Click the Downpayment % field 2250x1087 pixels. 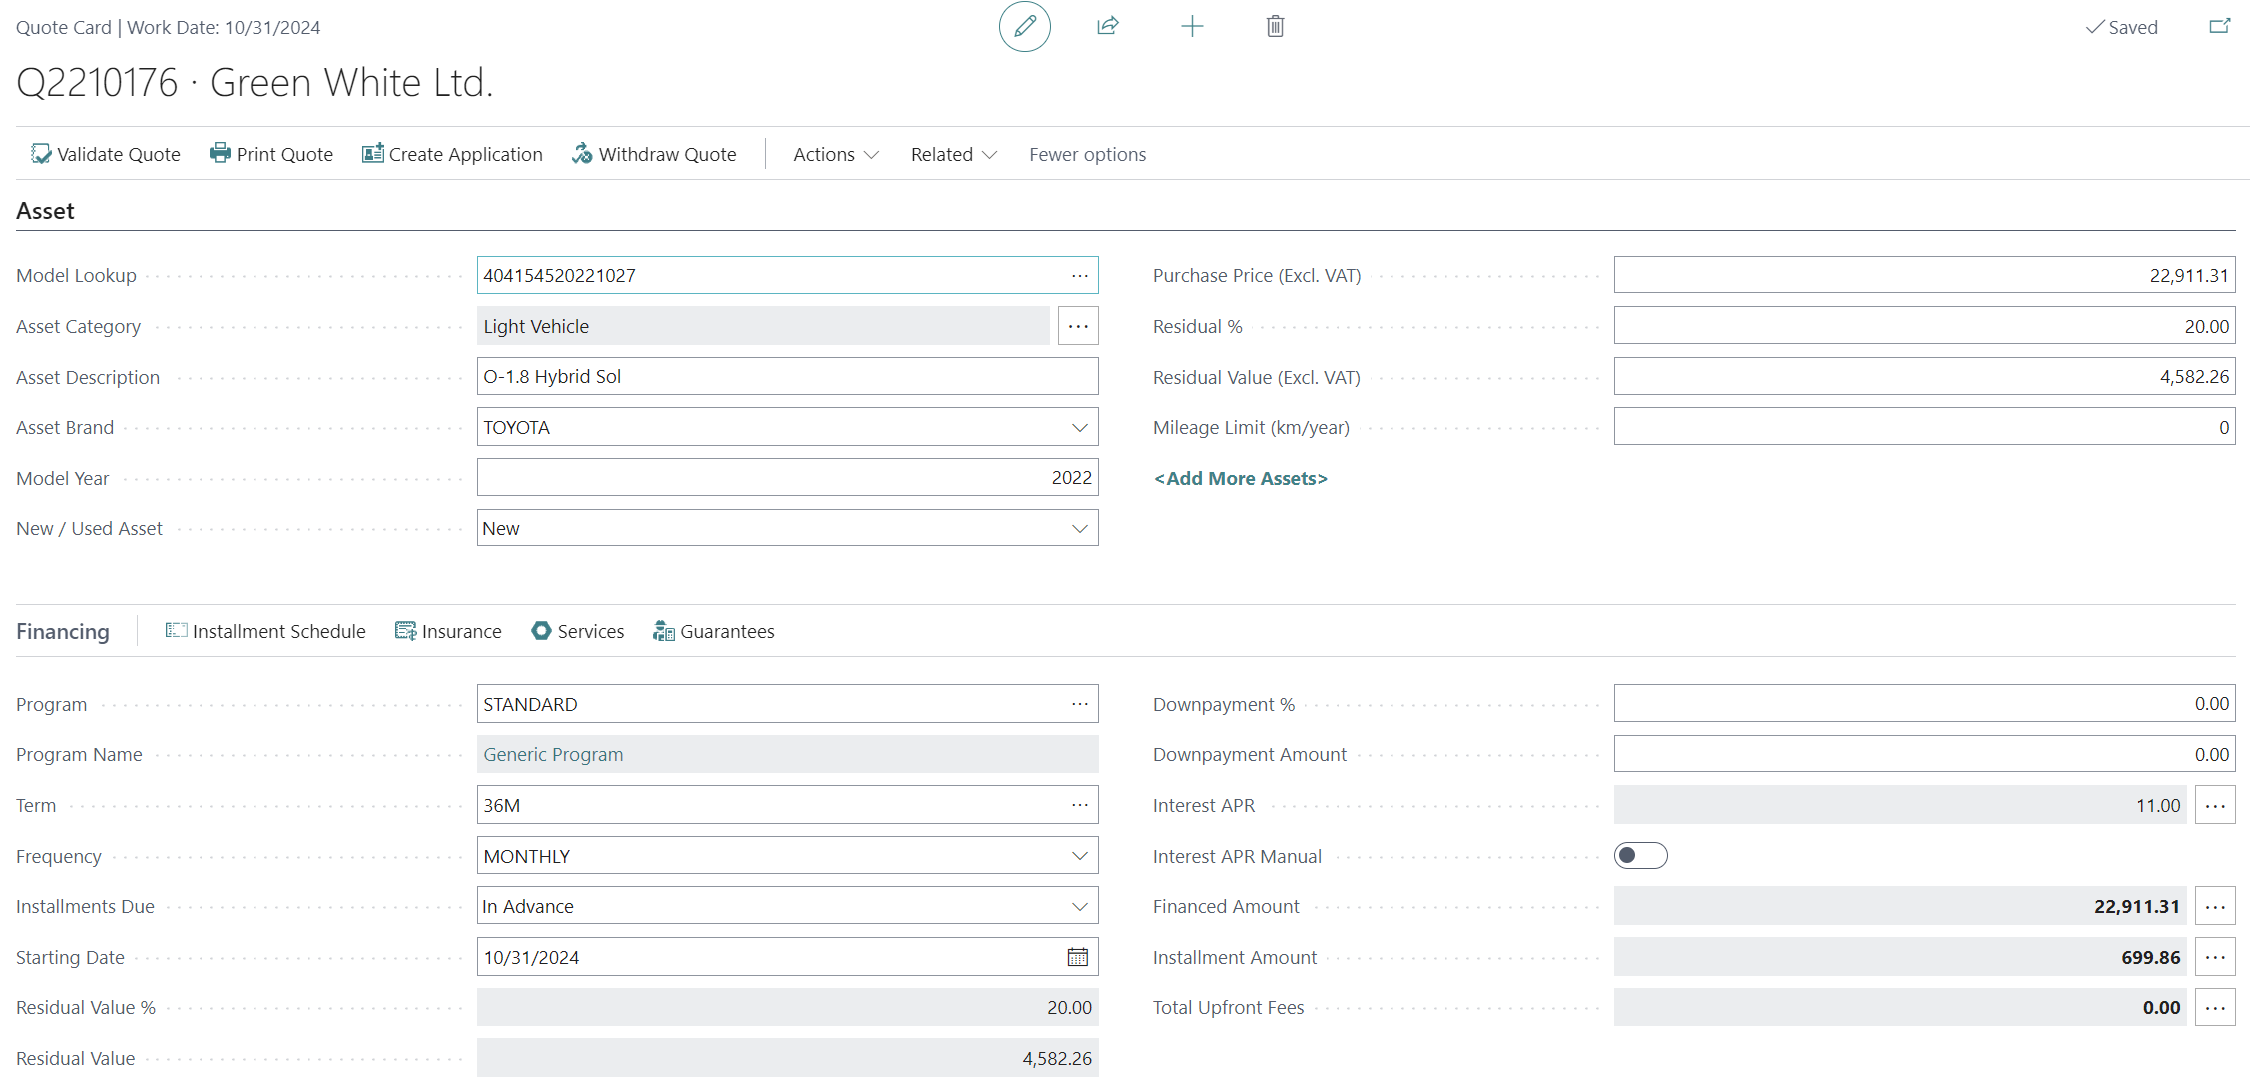coord(1924,703)
